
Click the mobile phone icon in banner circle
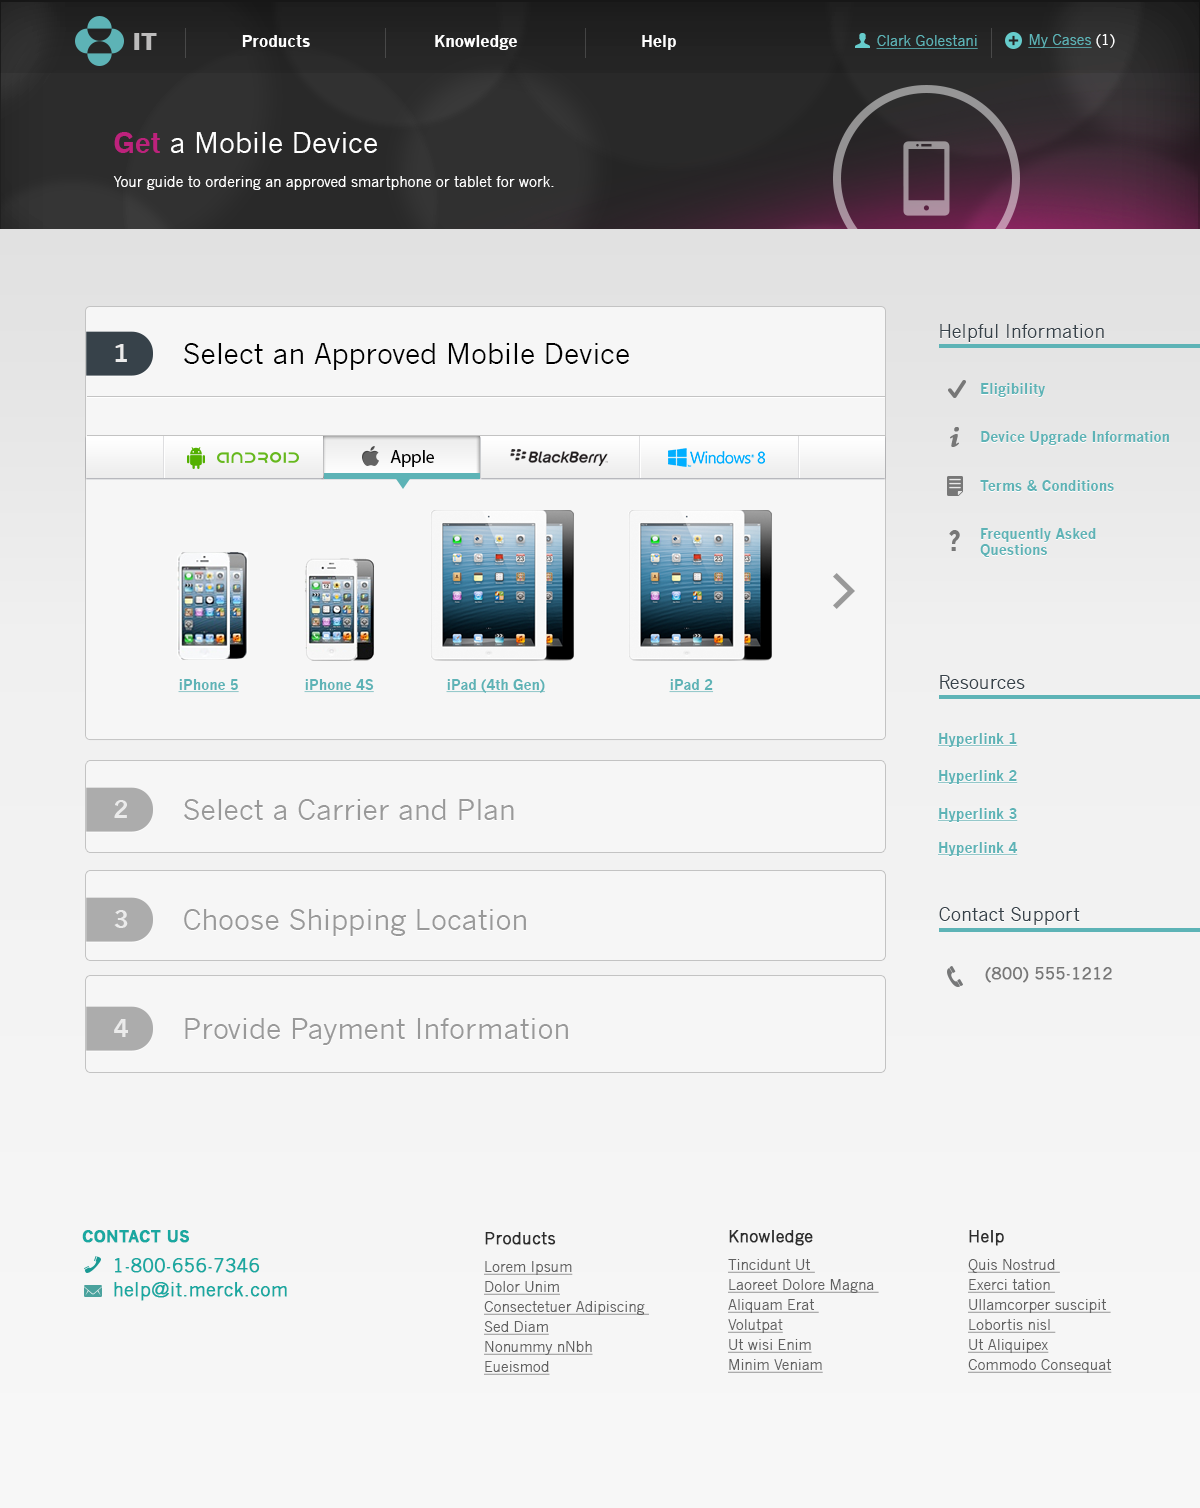click(x=926, y=178)
